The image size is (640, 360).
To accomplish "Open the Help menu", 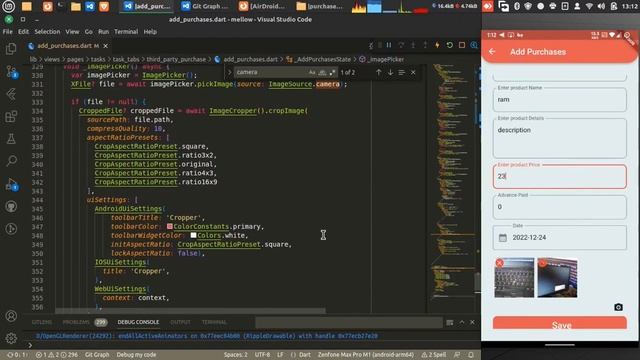I will point(150,31).
